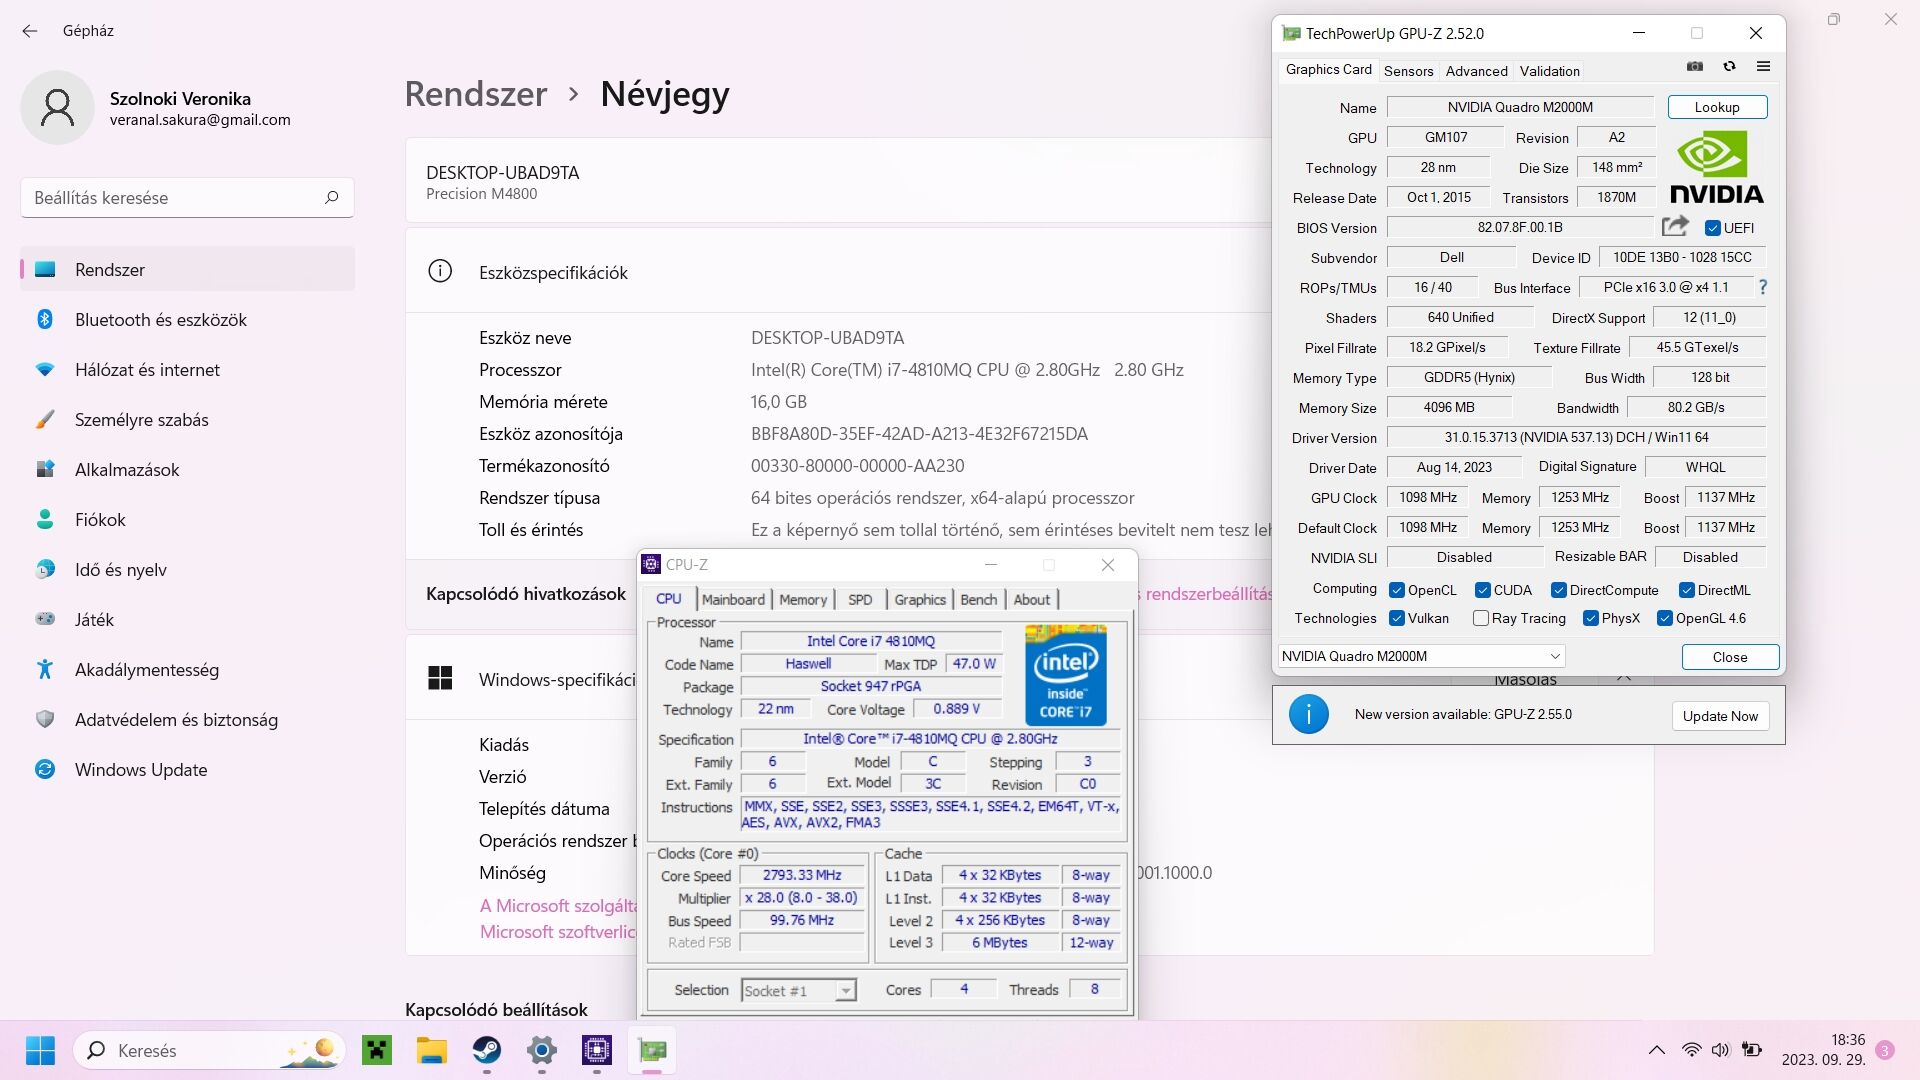Toggle the DirectML checkbox
The image size is (1920, 1080).
[x=1687, y=590]
